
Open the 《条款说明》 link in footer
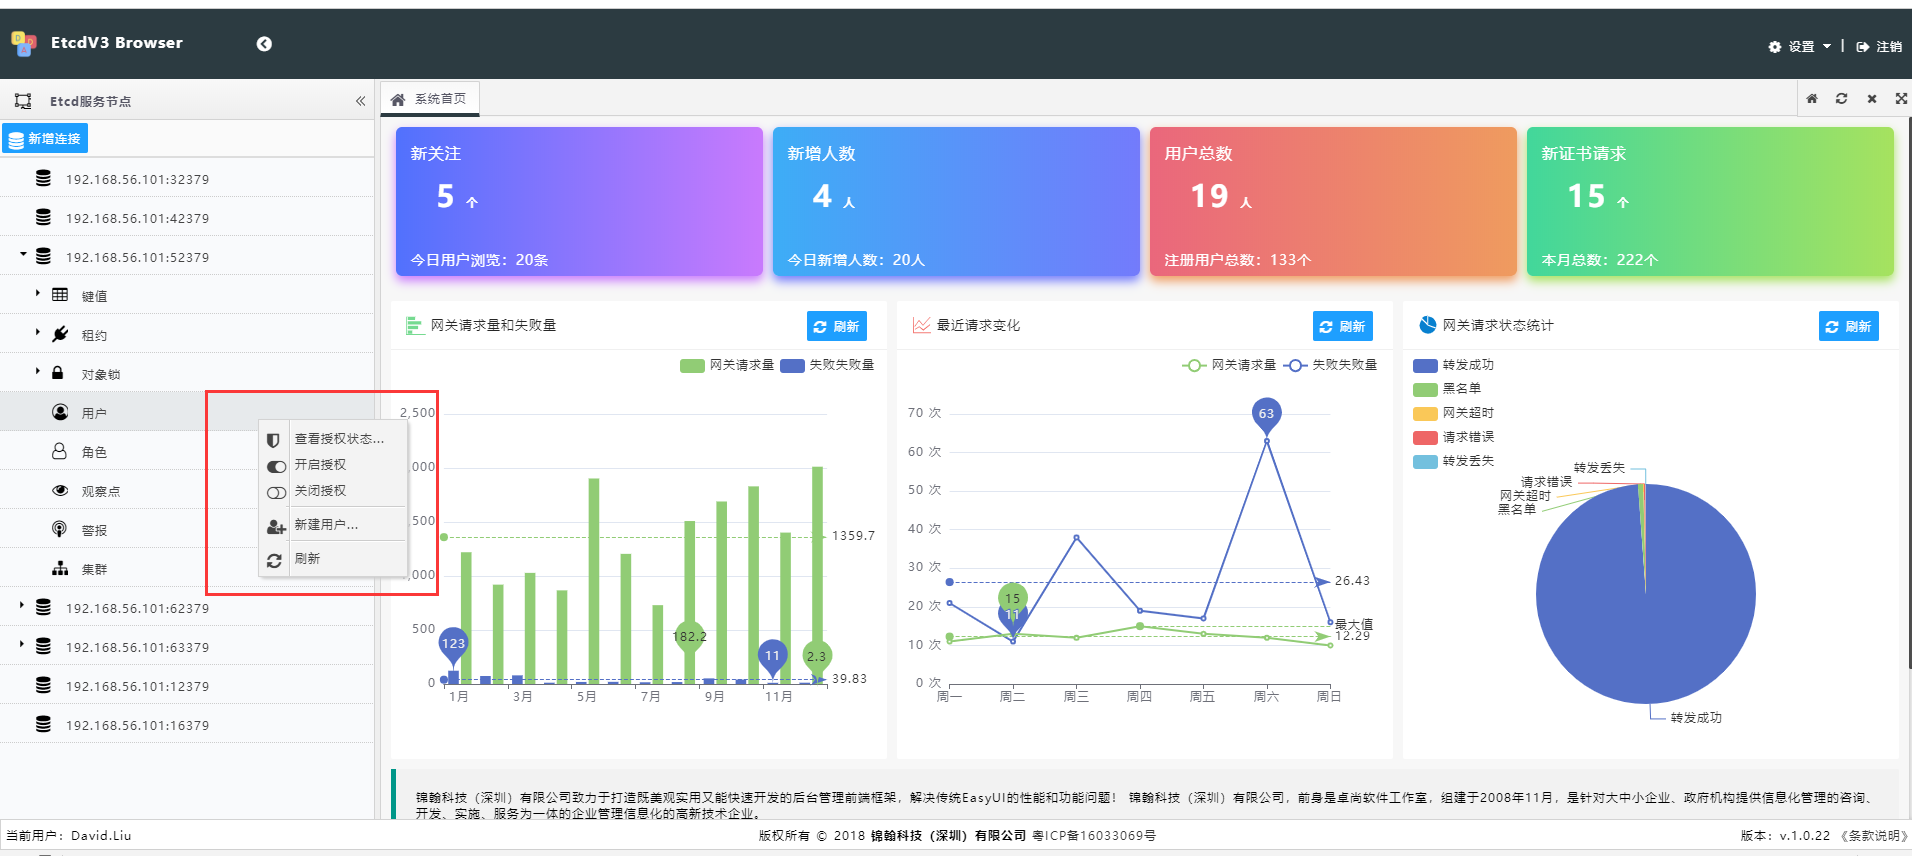click(1874, 836)
